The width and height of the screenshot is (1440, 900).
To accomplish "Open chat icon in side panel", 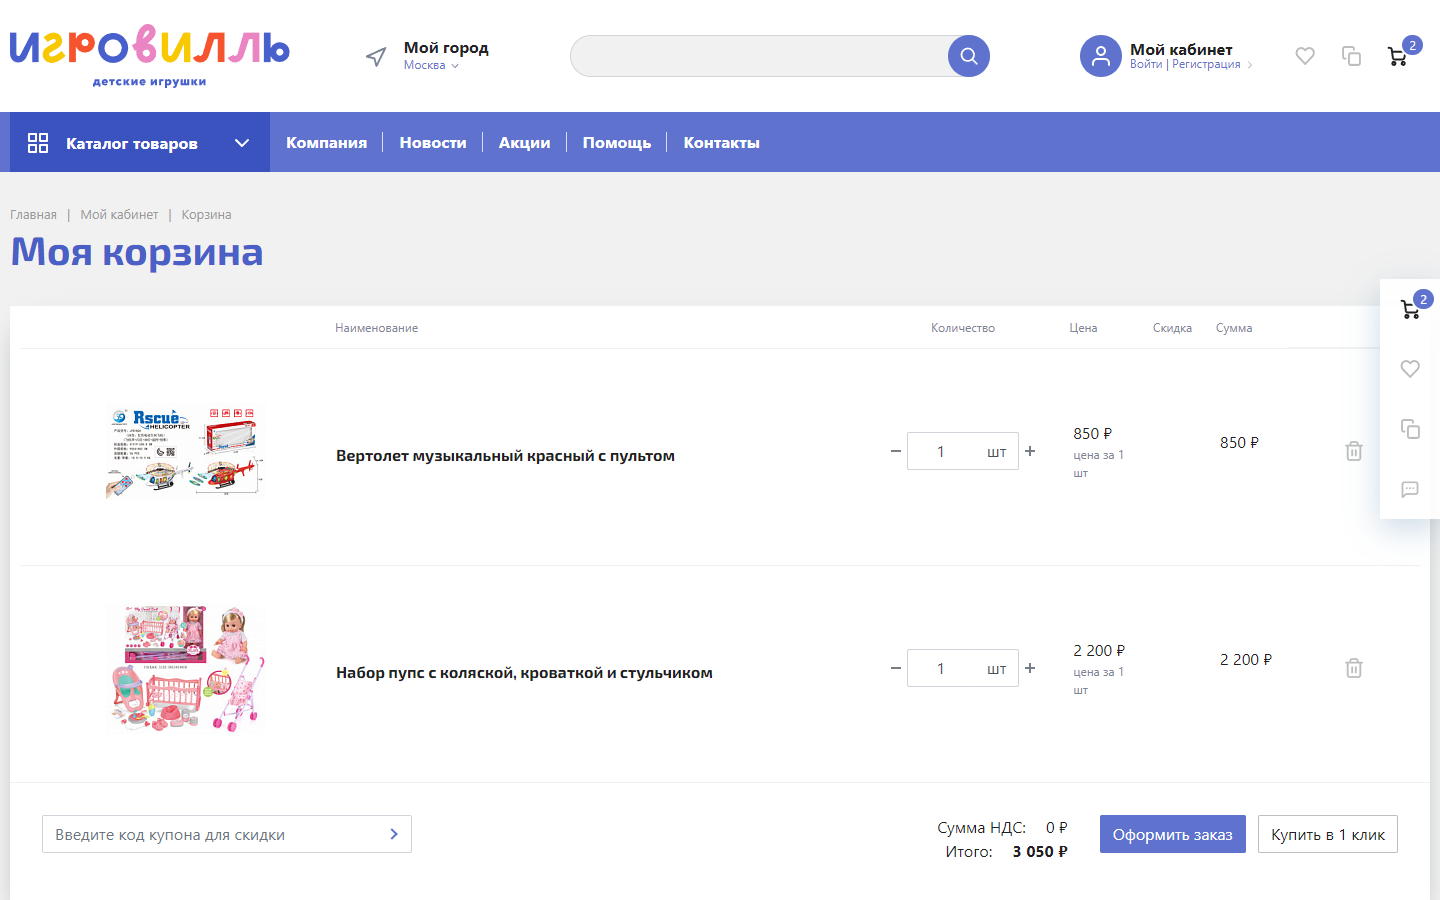I will pos(1410,489).
